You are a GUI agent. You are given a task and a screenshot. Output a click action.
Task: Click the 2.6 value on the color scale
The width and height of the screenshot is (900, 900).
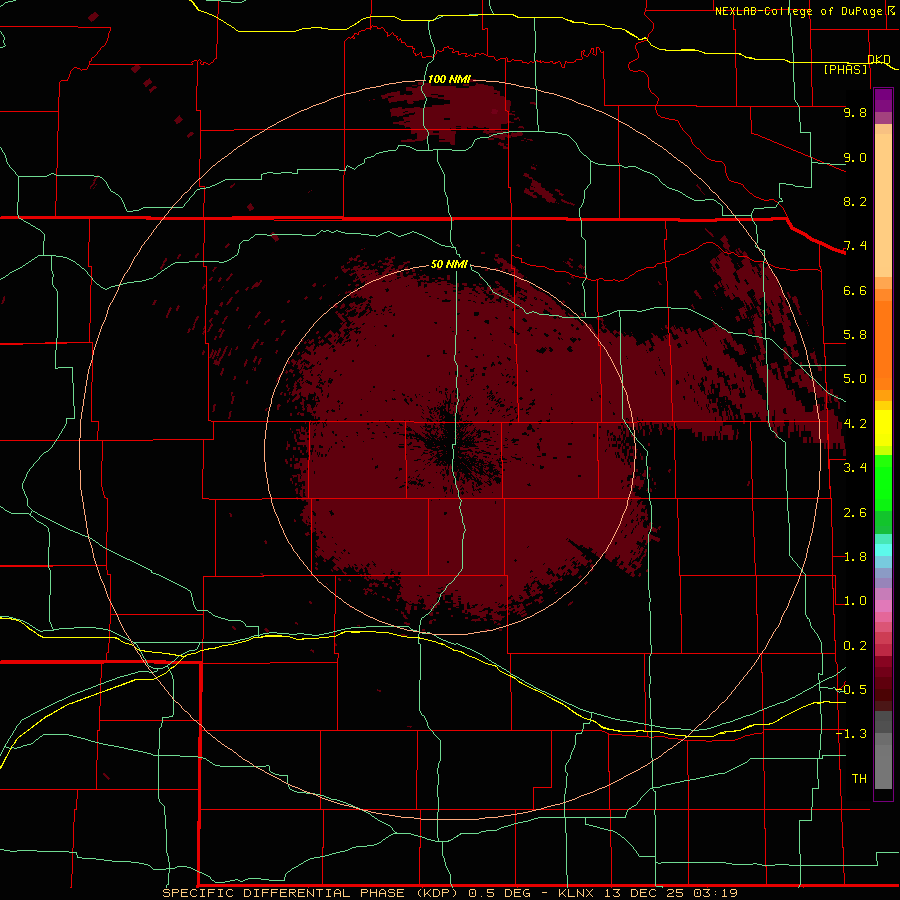pyautogui.click(x=855, y=513)
